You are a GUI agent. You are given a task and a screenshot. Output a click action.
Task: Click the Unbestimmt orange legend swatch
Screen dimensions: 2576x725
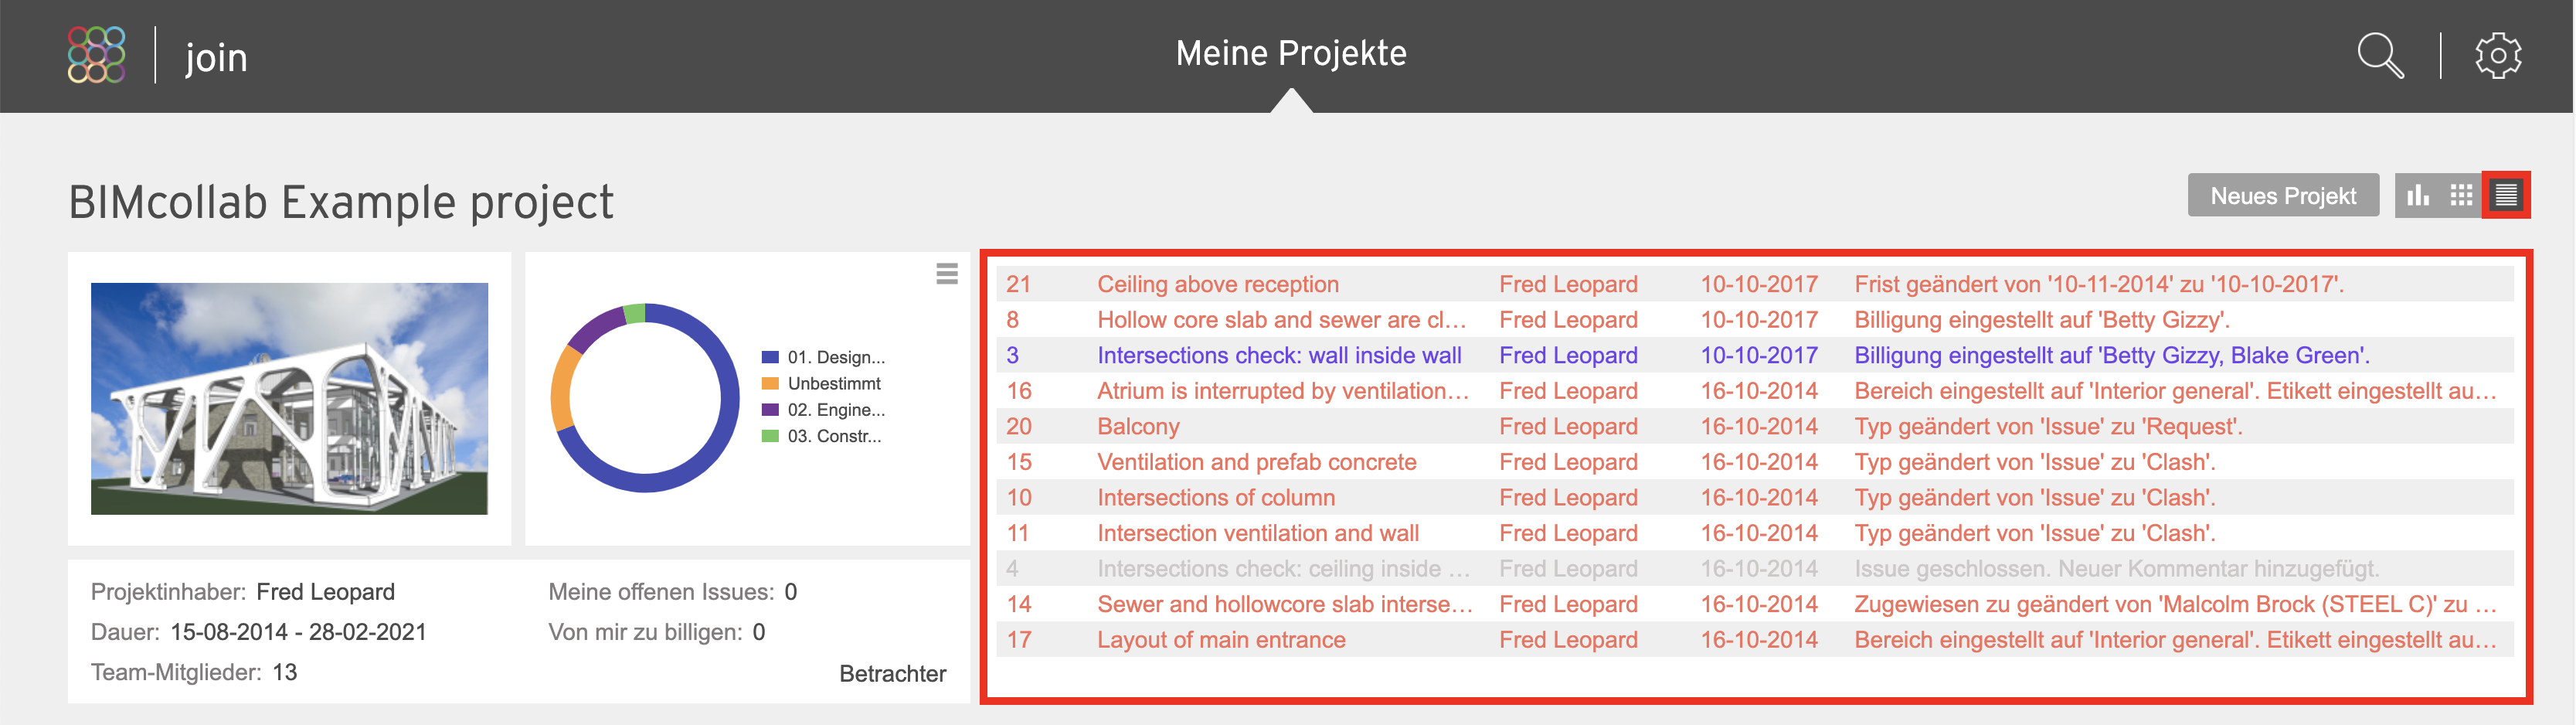click(x=770, y=383)
